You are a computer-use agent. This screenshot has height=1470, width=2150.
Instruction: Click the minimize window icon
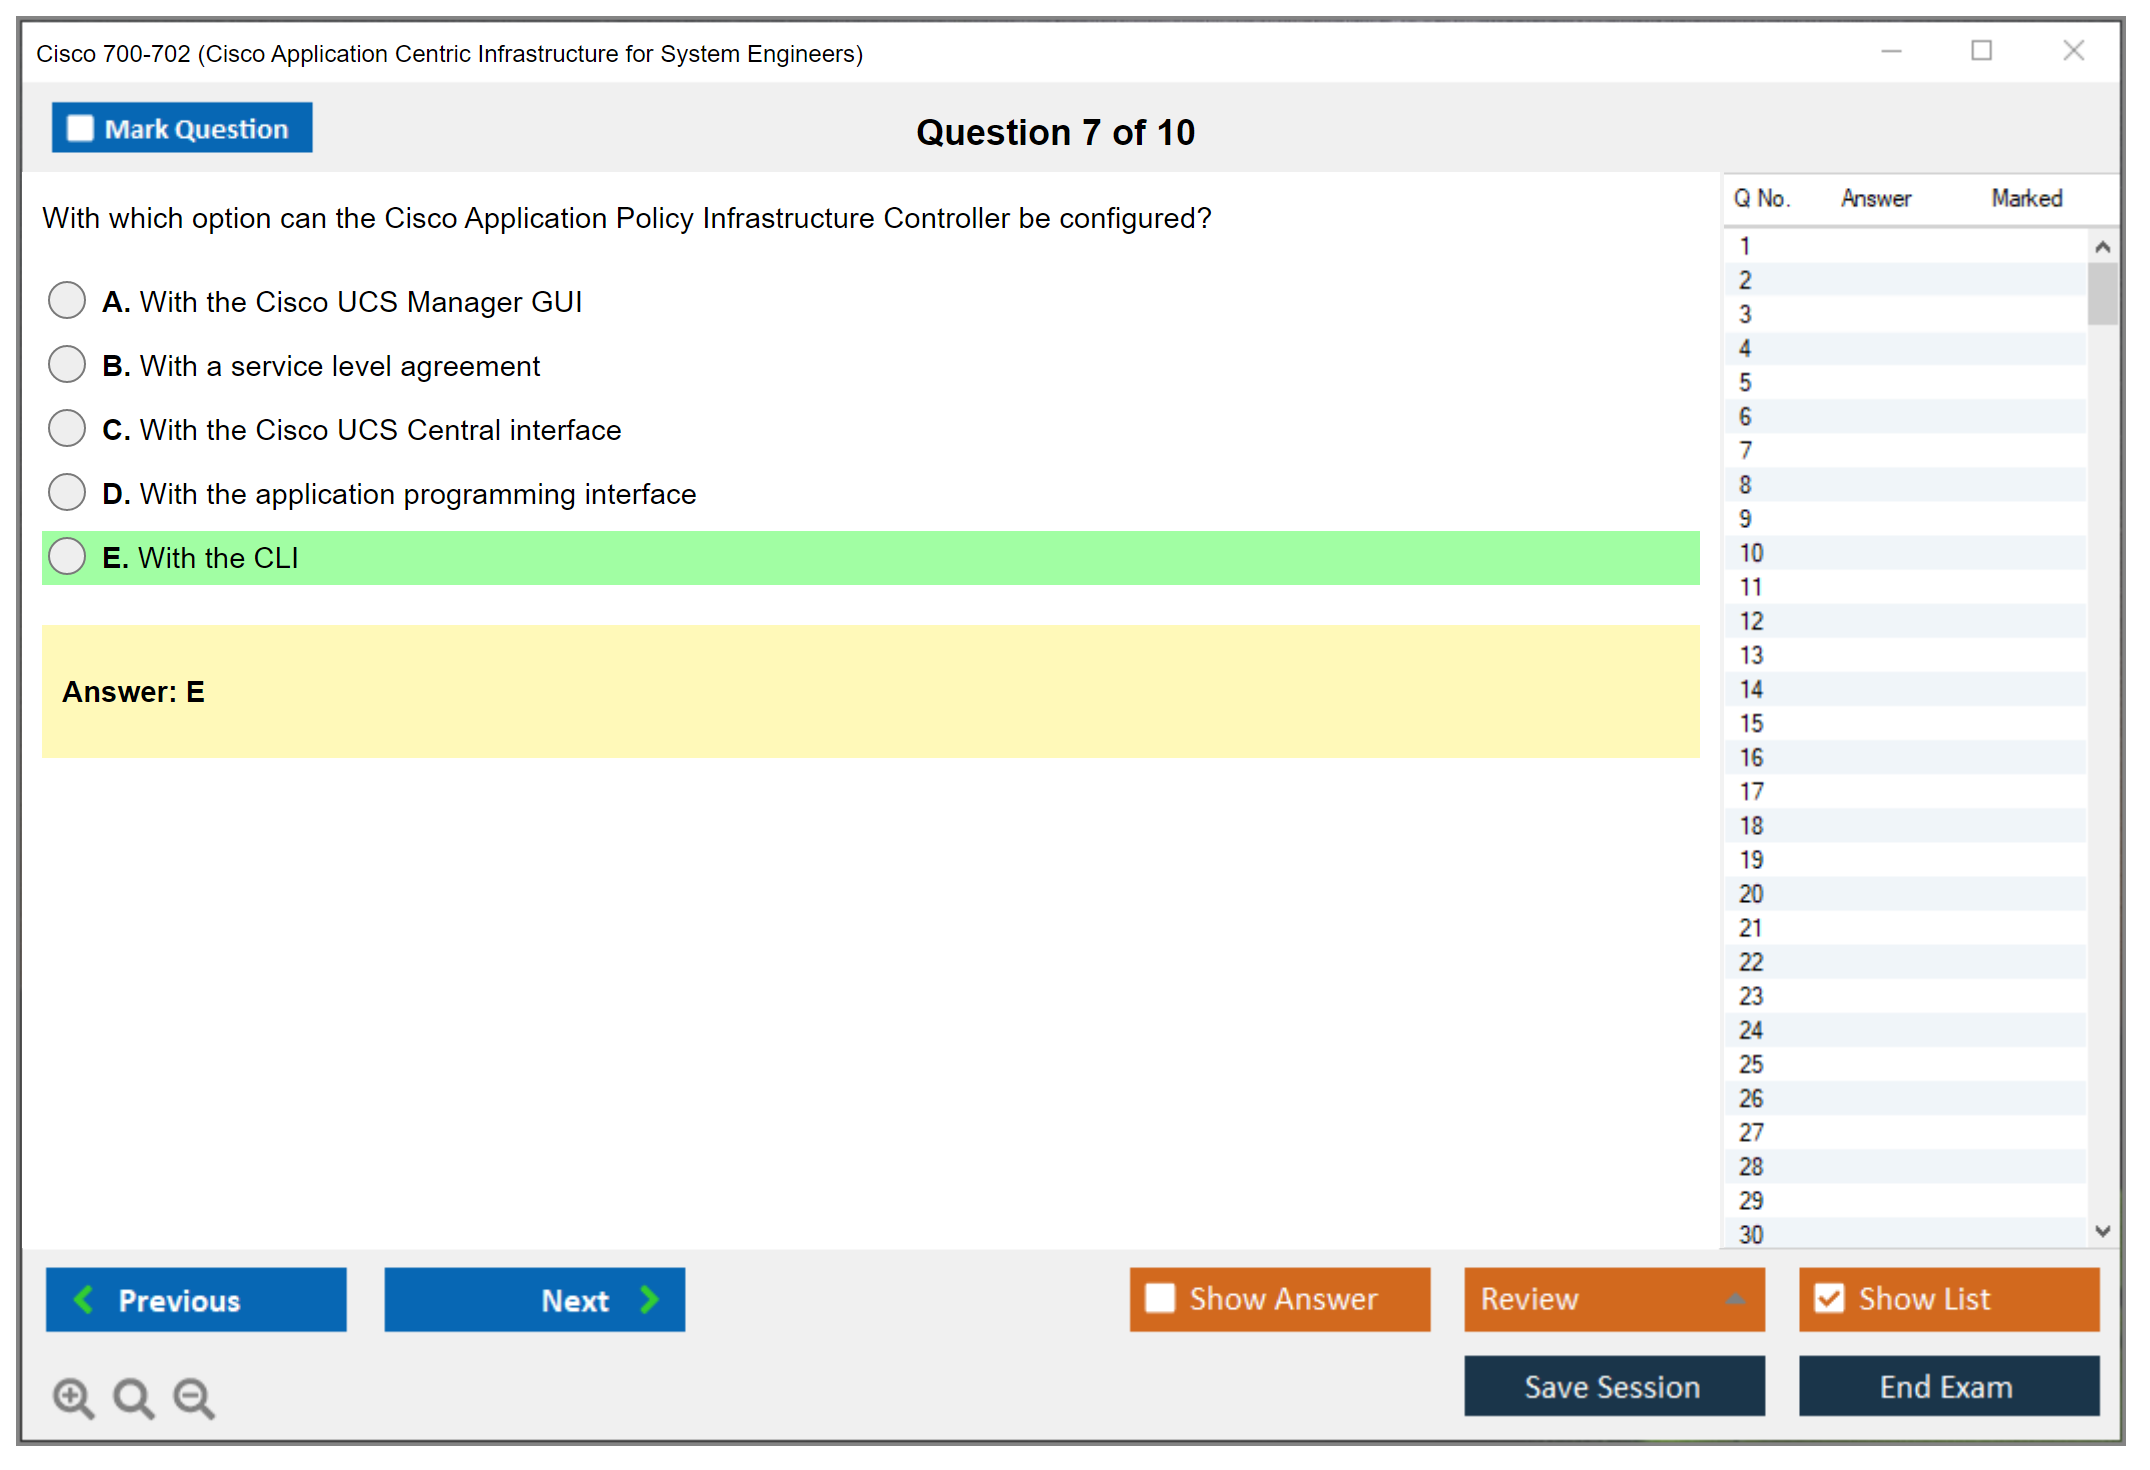tap(1891, 51)
